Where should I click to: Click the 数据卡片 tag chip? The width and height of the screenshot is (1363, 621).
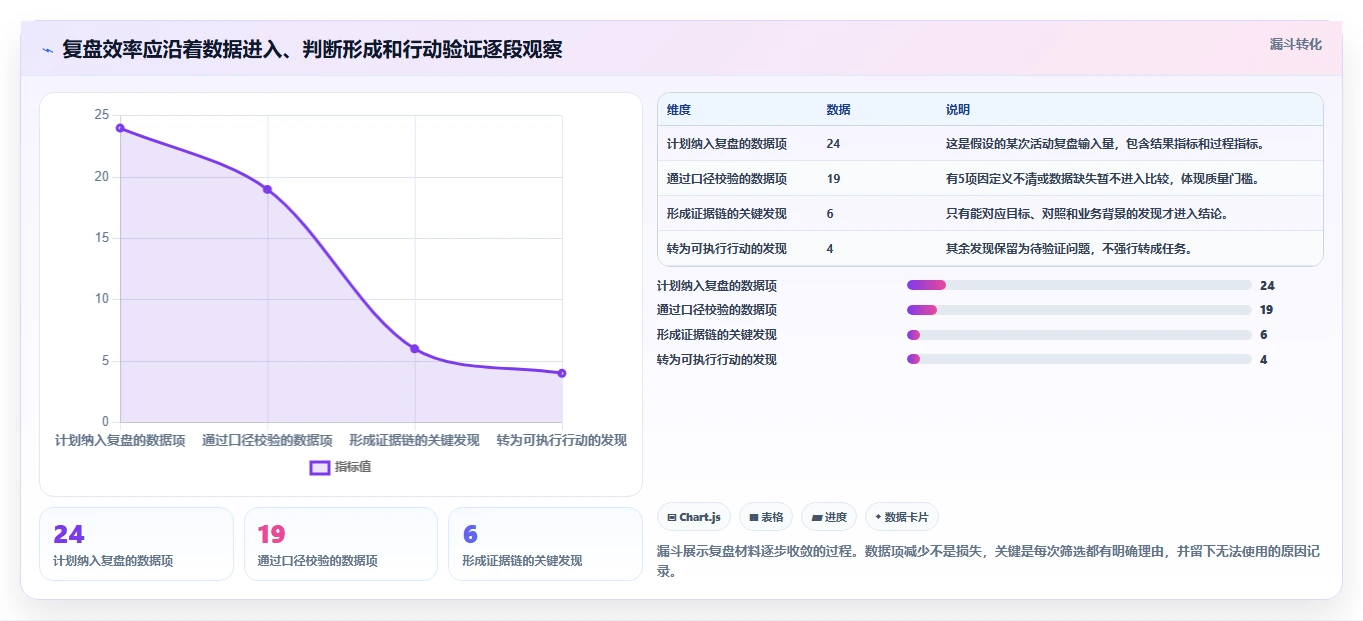pos(902,517)
